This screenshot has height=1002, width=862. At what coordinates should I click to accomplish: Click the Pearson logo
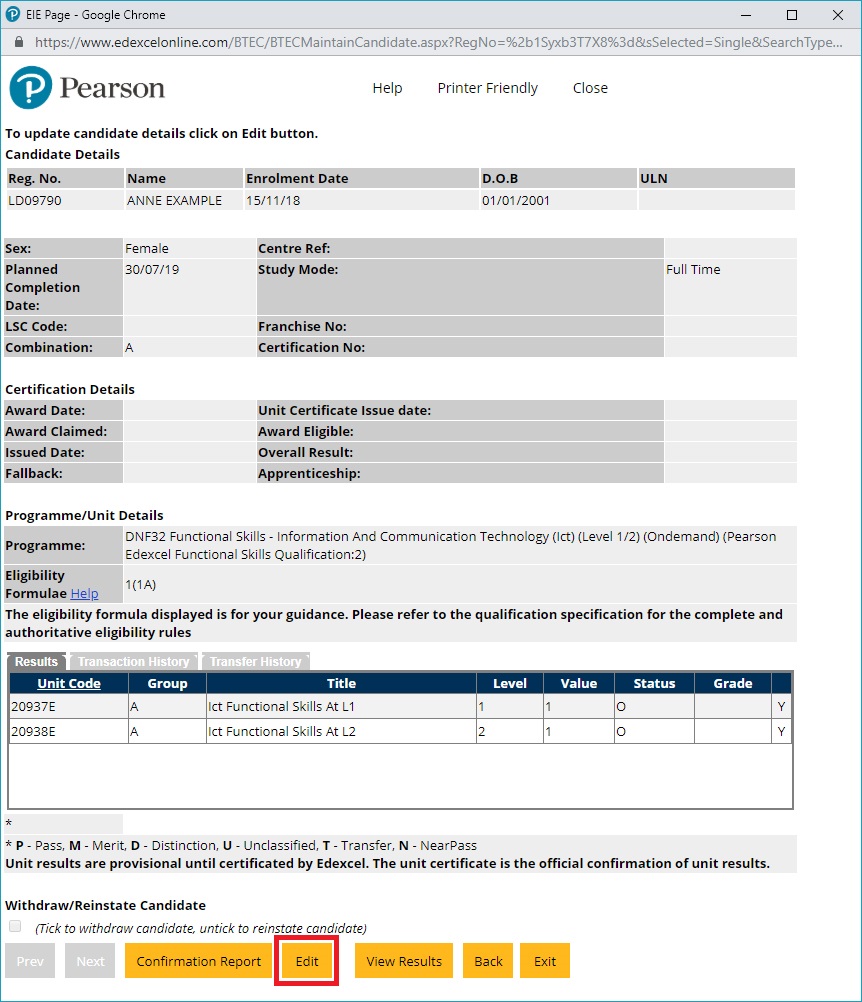87,88
